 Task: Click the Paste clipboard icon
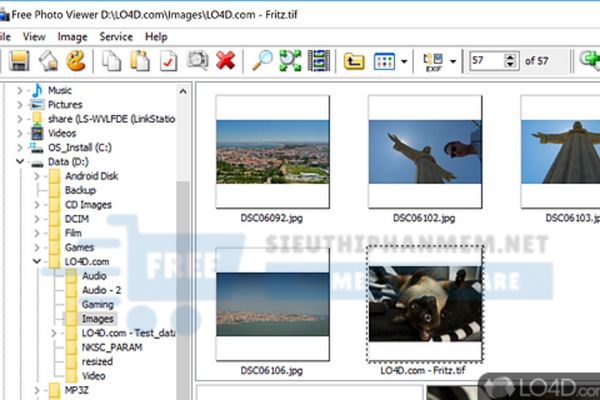[140, 61]
